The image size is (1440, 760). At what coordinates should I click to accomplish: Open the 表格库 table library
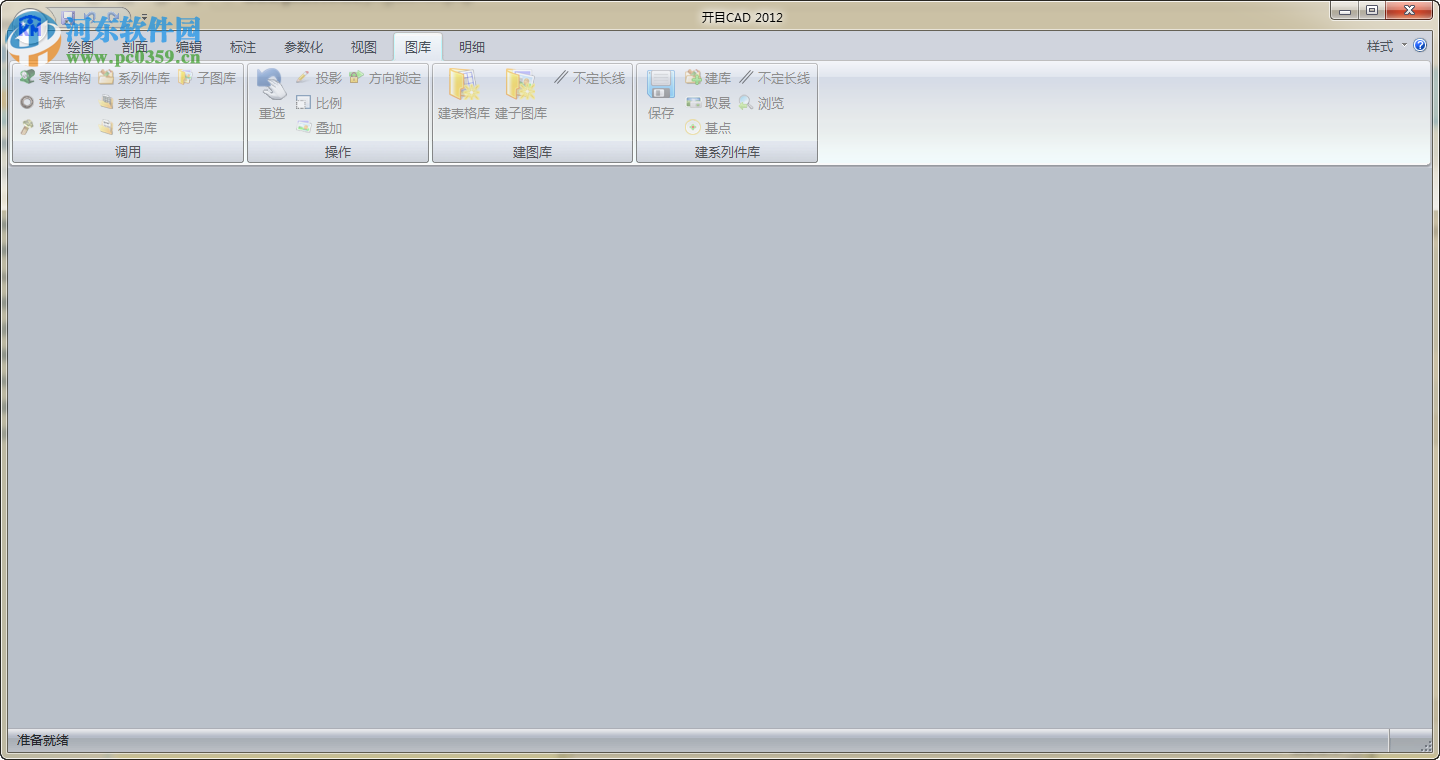click(x=128, y=103)
